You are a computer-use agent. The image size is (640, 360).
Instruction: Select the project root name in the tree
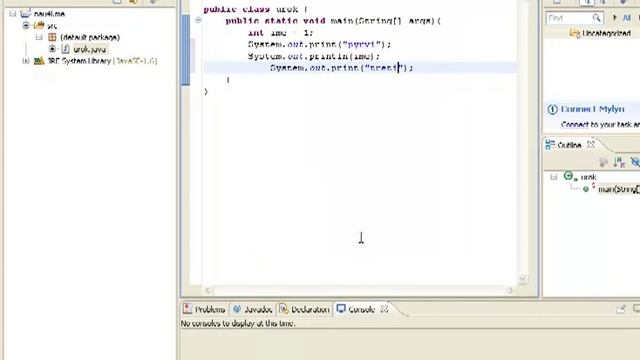[49, 13]
